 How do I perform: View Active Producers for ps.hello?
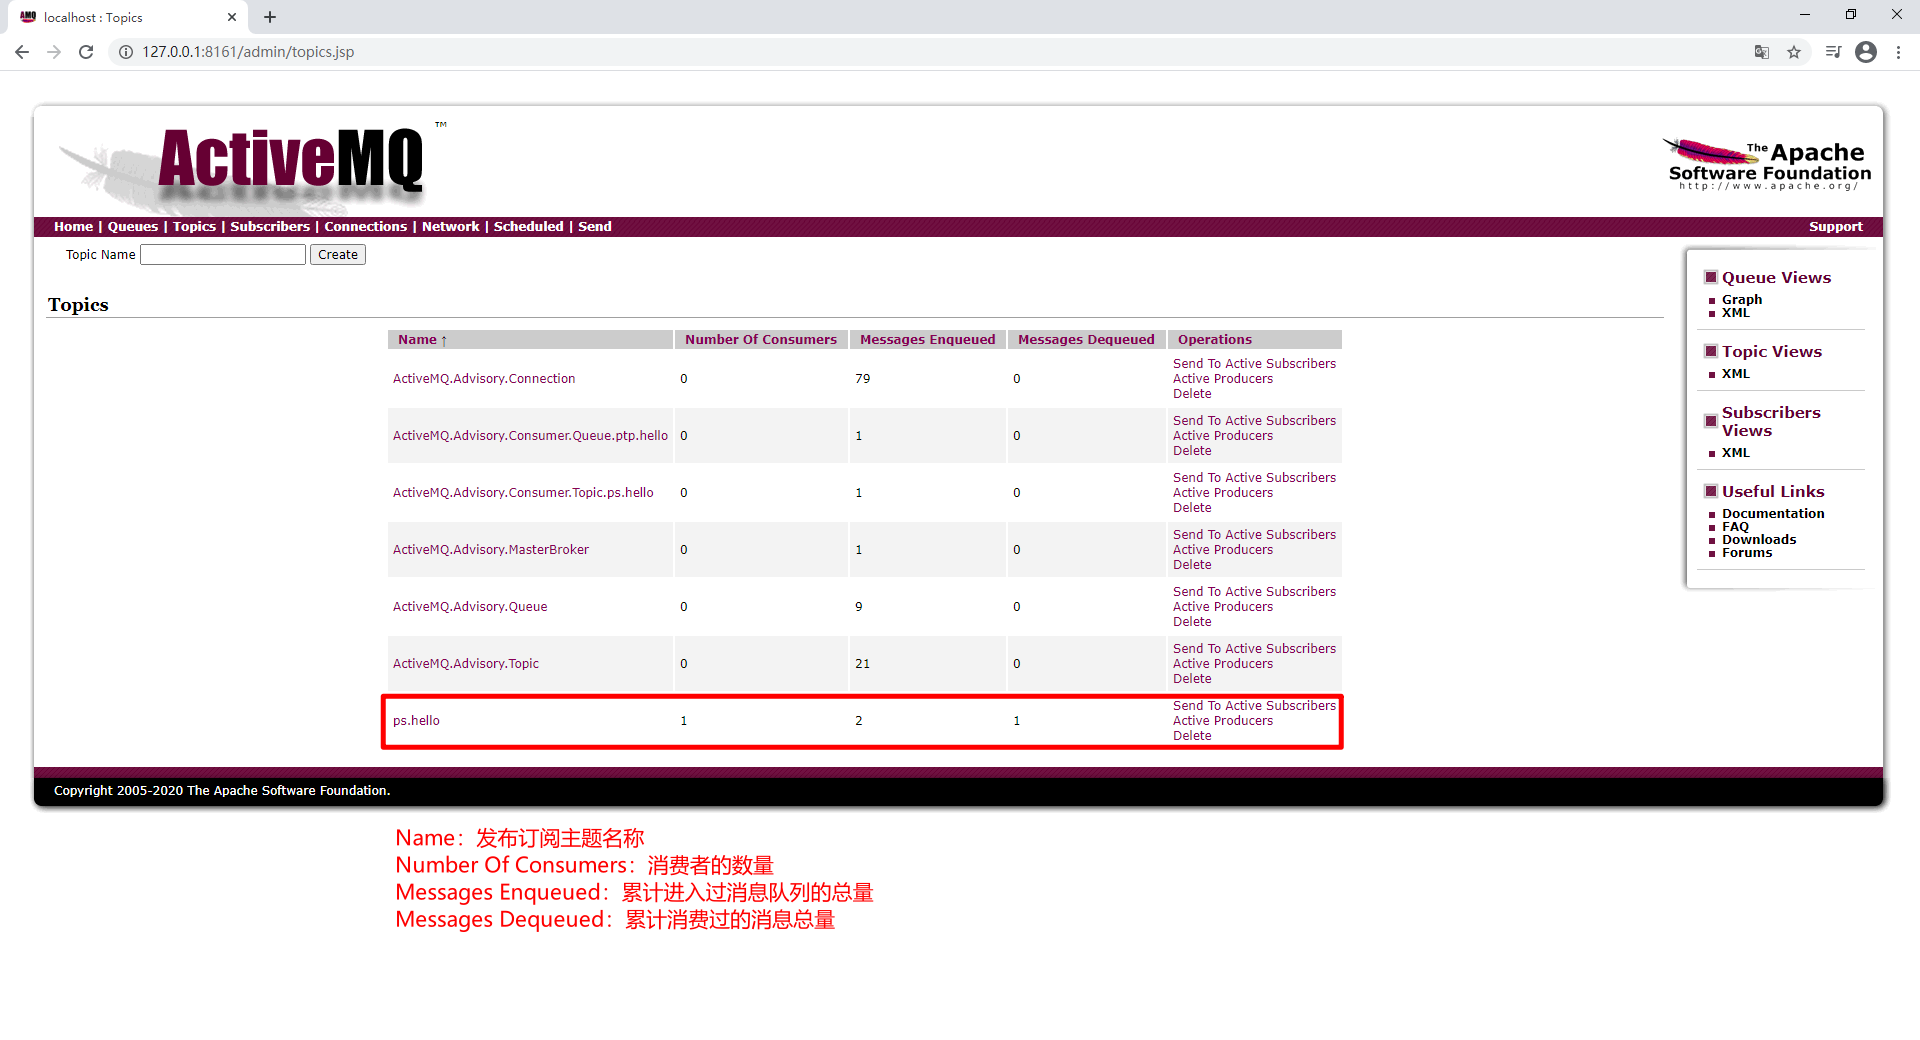(1223, 721)
